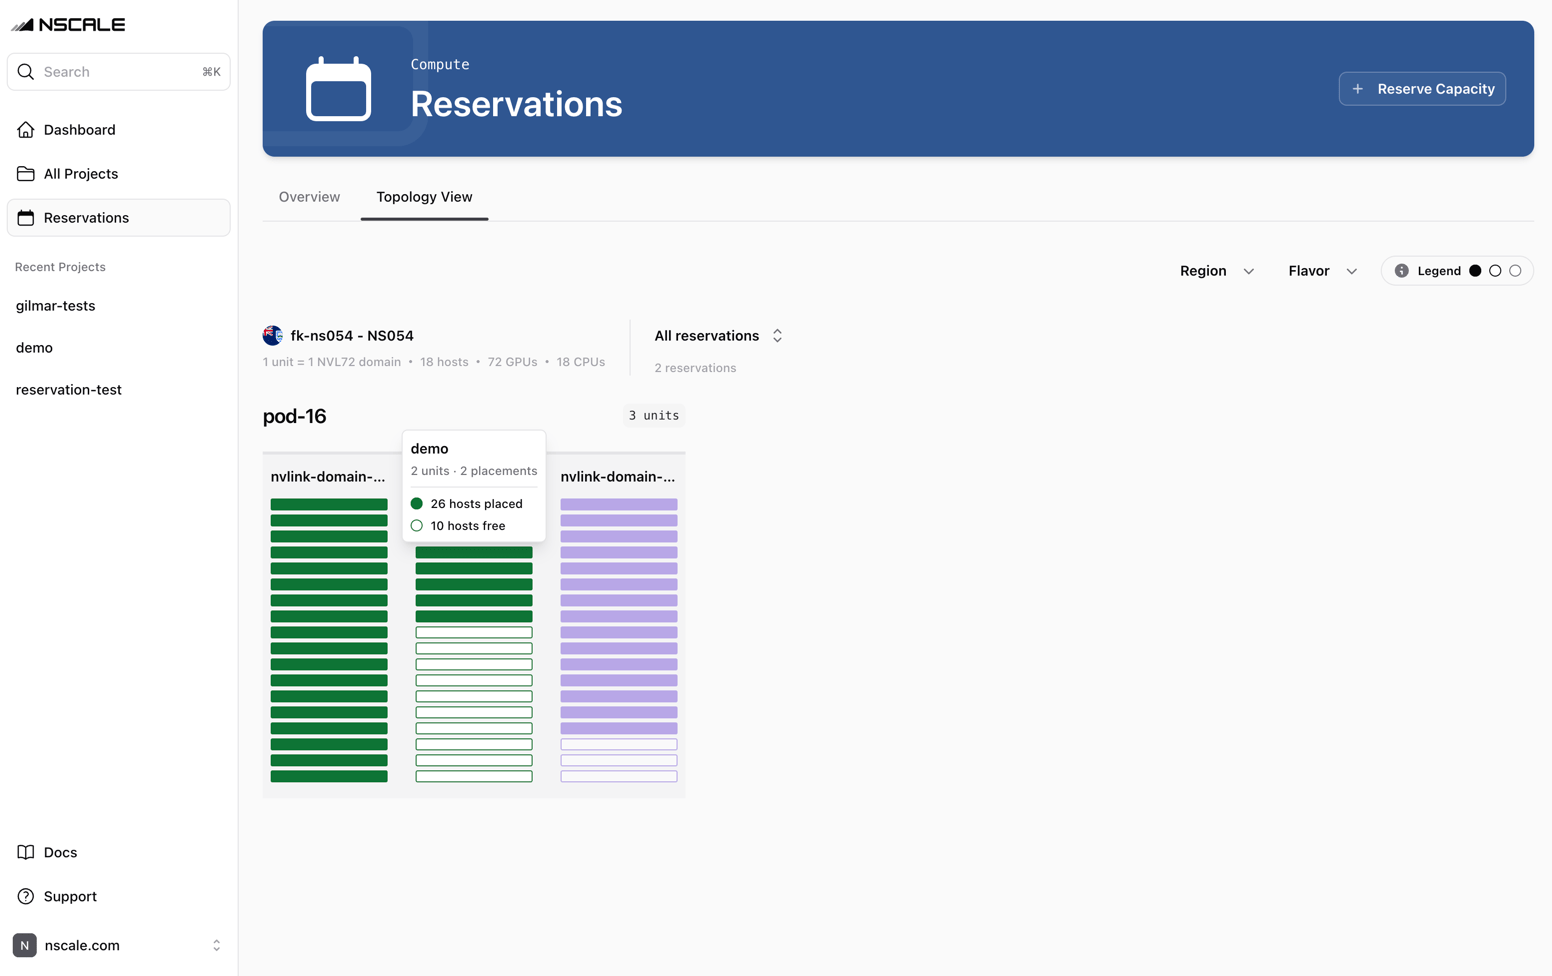
Task: Click the 18 CPUs stat text
Action: pos(581,362)
